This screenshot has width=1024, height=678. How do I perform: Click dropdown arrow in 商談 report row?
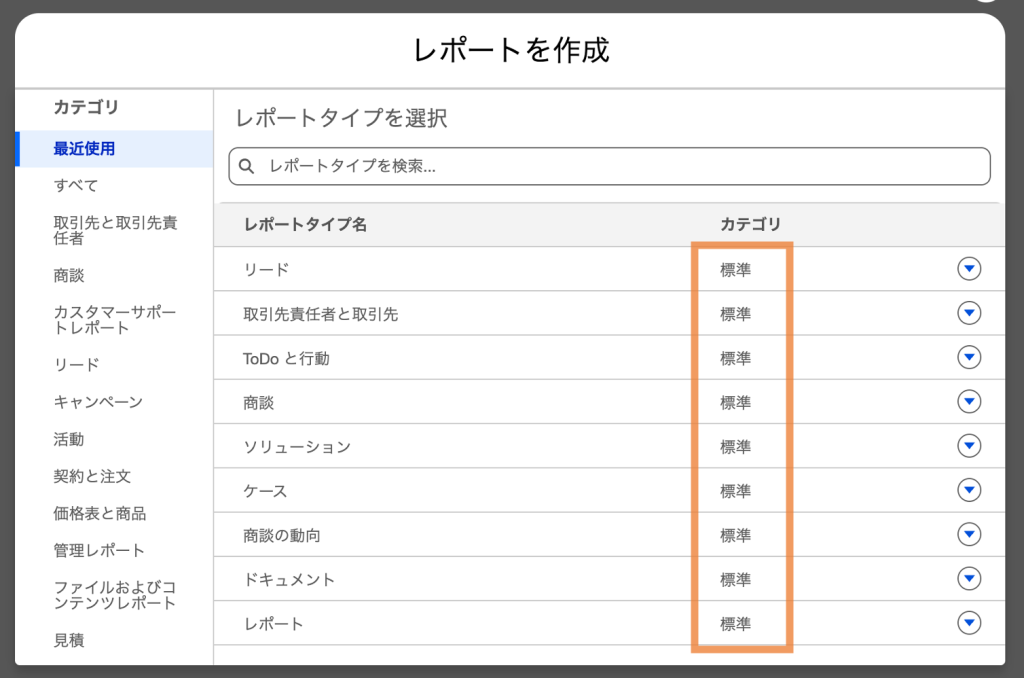point(968,402)
